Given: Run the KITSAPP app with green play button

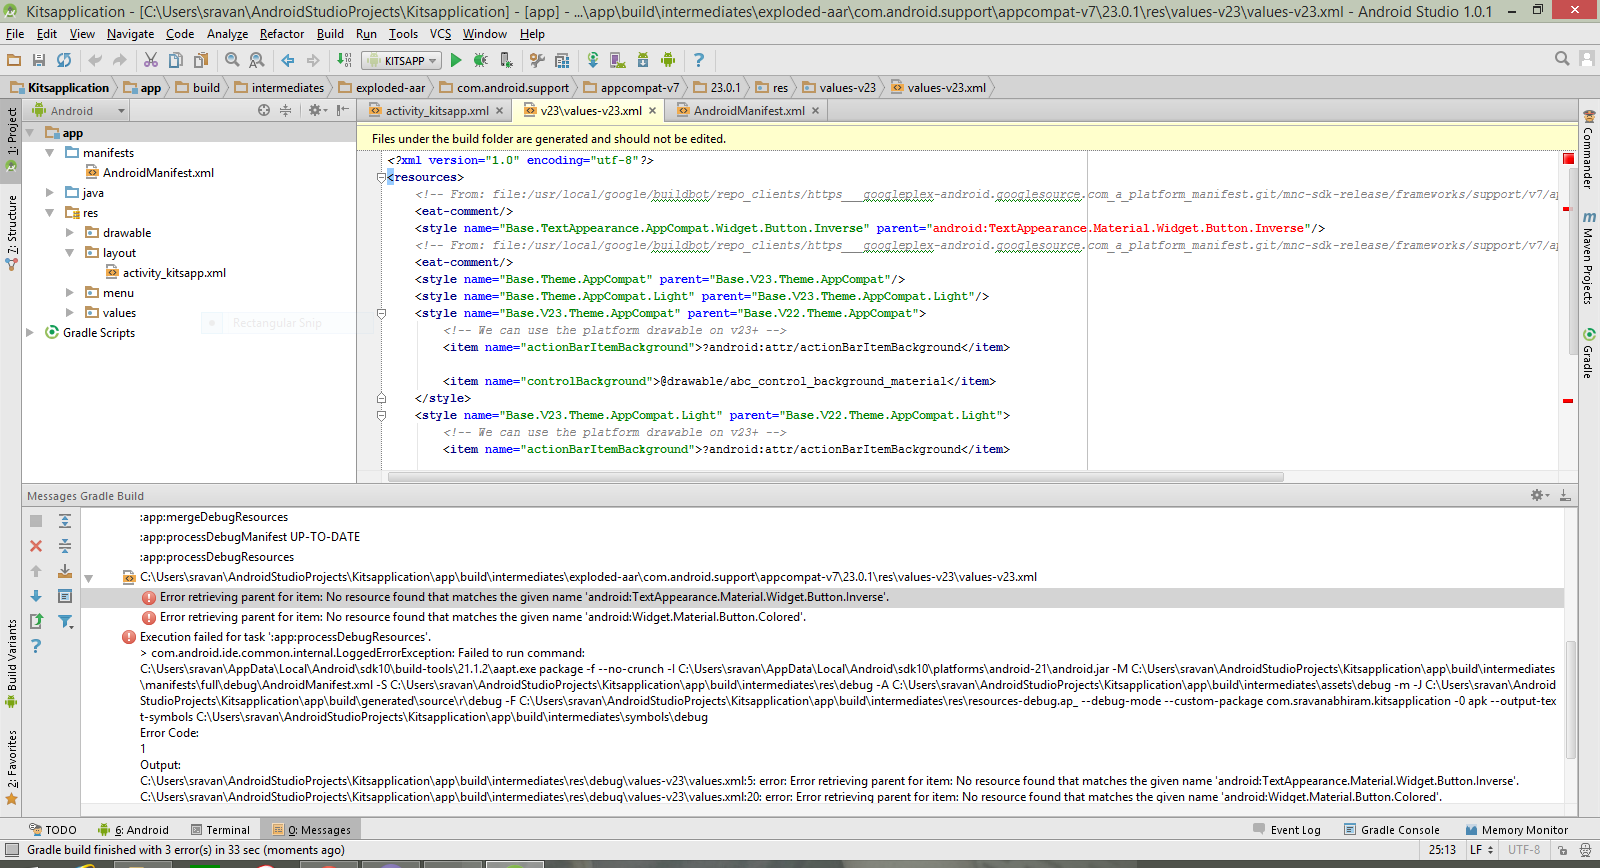Looking at the screenshot, I should (456, 61).
